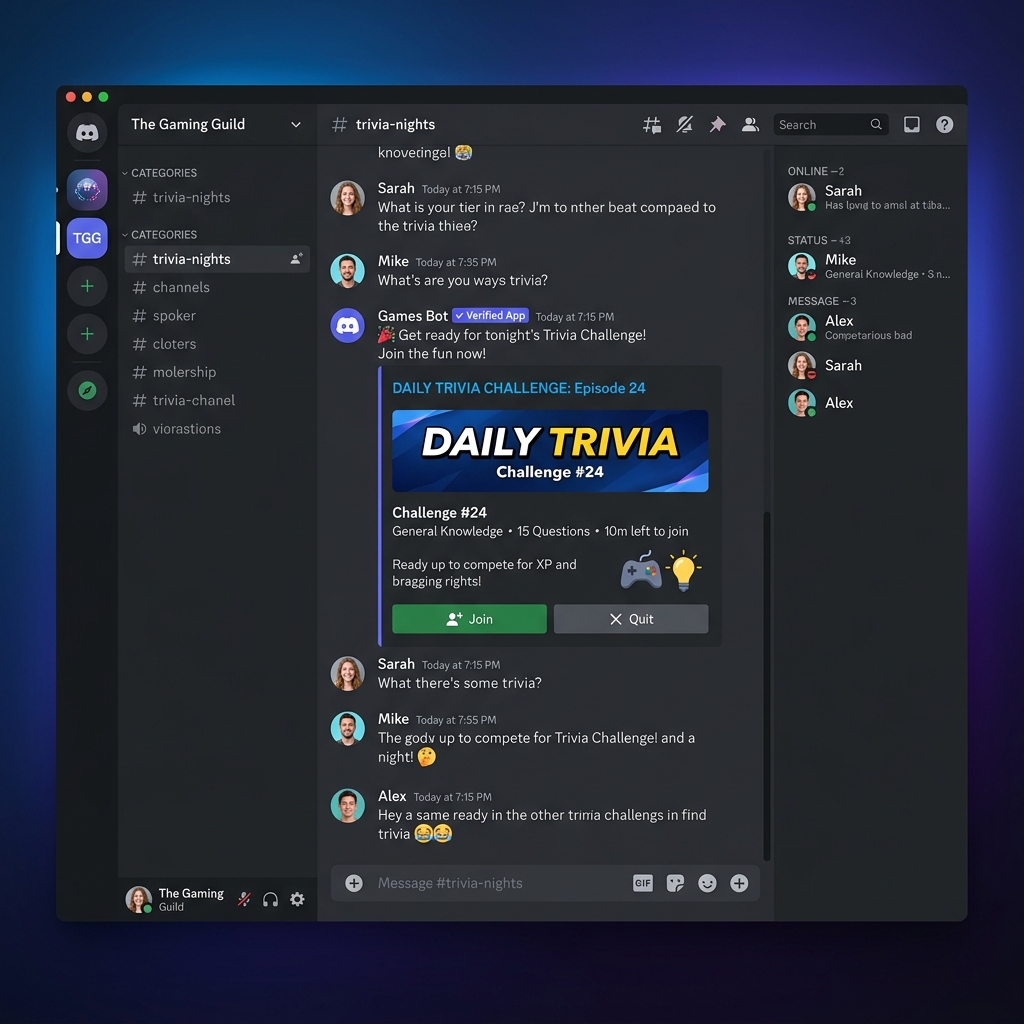Click the Join button in trivia embed

tap(469, 618)
